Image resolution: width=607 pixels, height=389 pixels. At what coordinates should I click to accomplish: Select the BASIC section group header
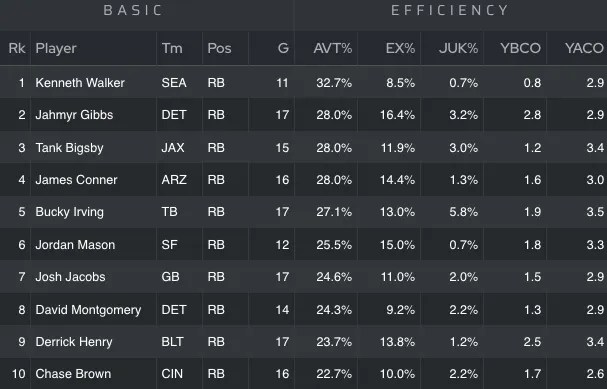click(133, 10)
